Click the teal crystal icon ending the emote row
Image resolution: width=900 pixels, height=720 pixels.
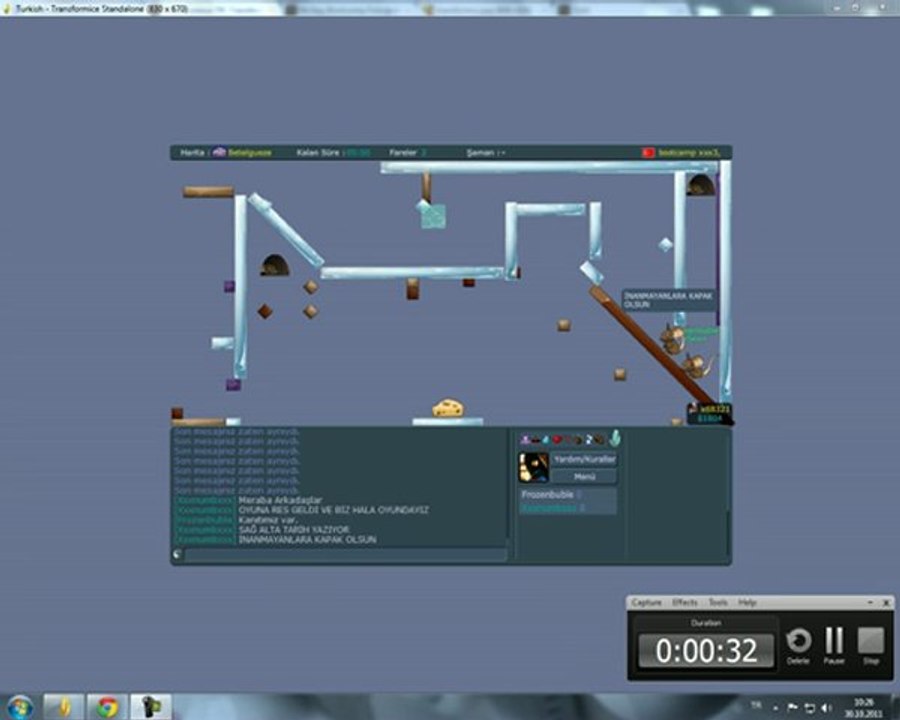[615, 439]
